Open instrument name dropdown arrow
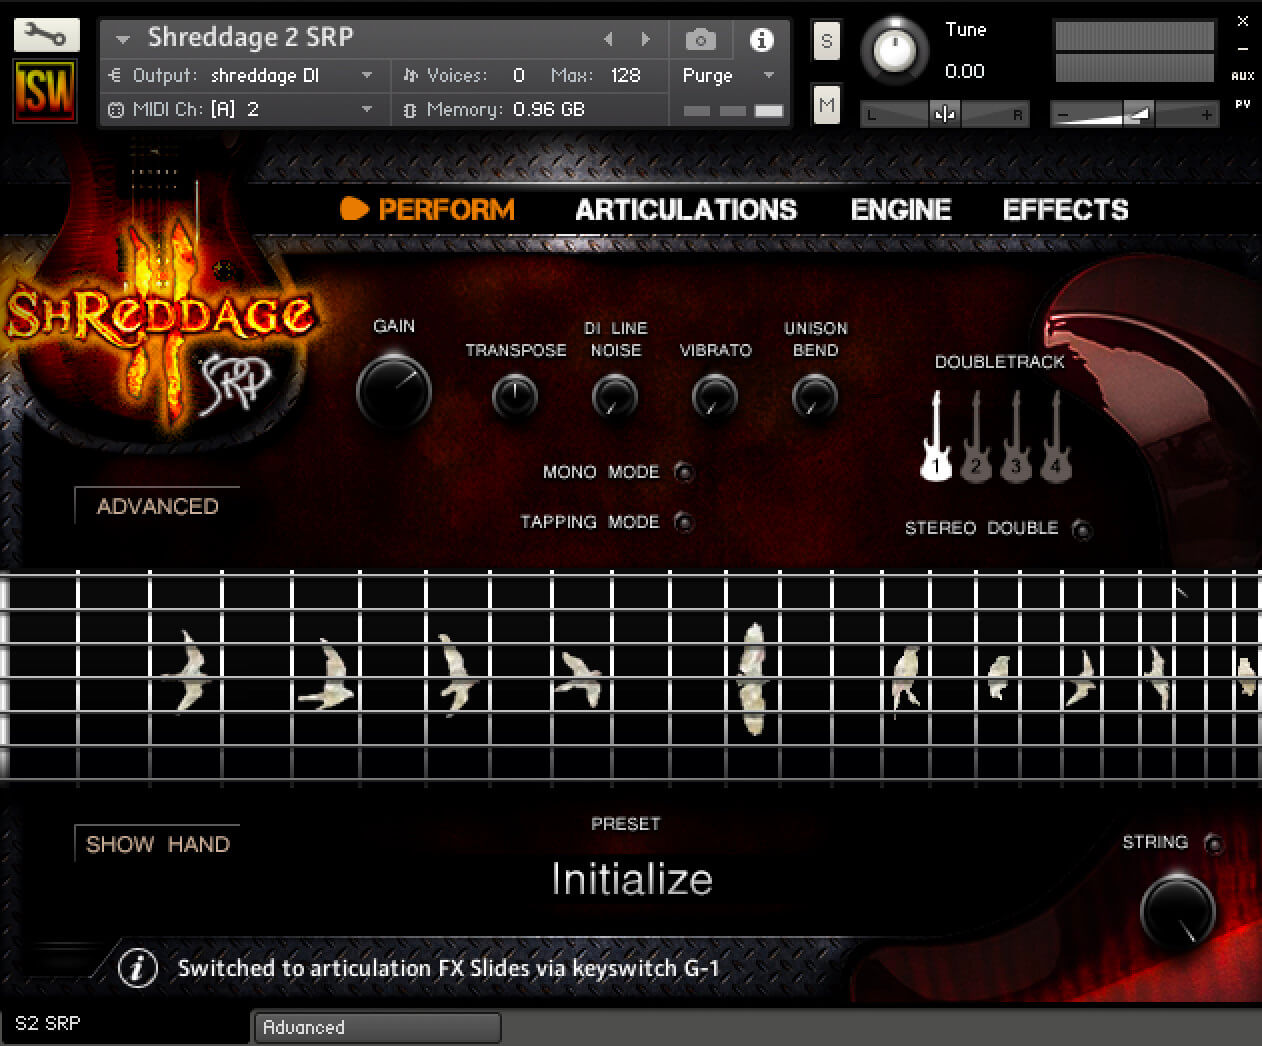The image size is (1262, 1046). tap(123, 40)
